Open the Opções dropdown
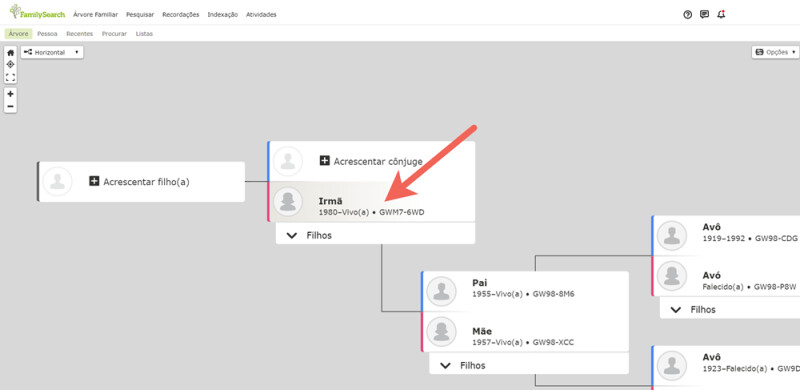 (x=776, y=52)
